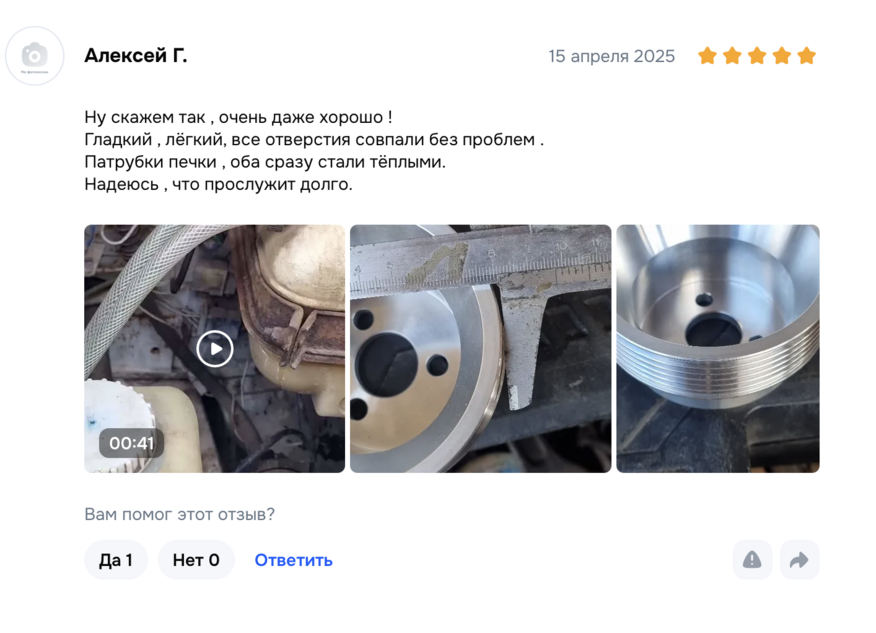Click the report review warning icon
The height and width of the screenshot is (633, 876).
click(x=752, y=560)
